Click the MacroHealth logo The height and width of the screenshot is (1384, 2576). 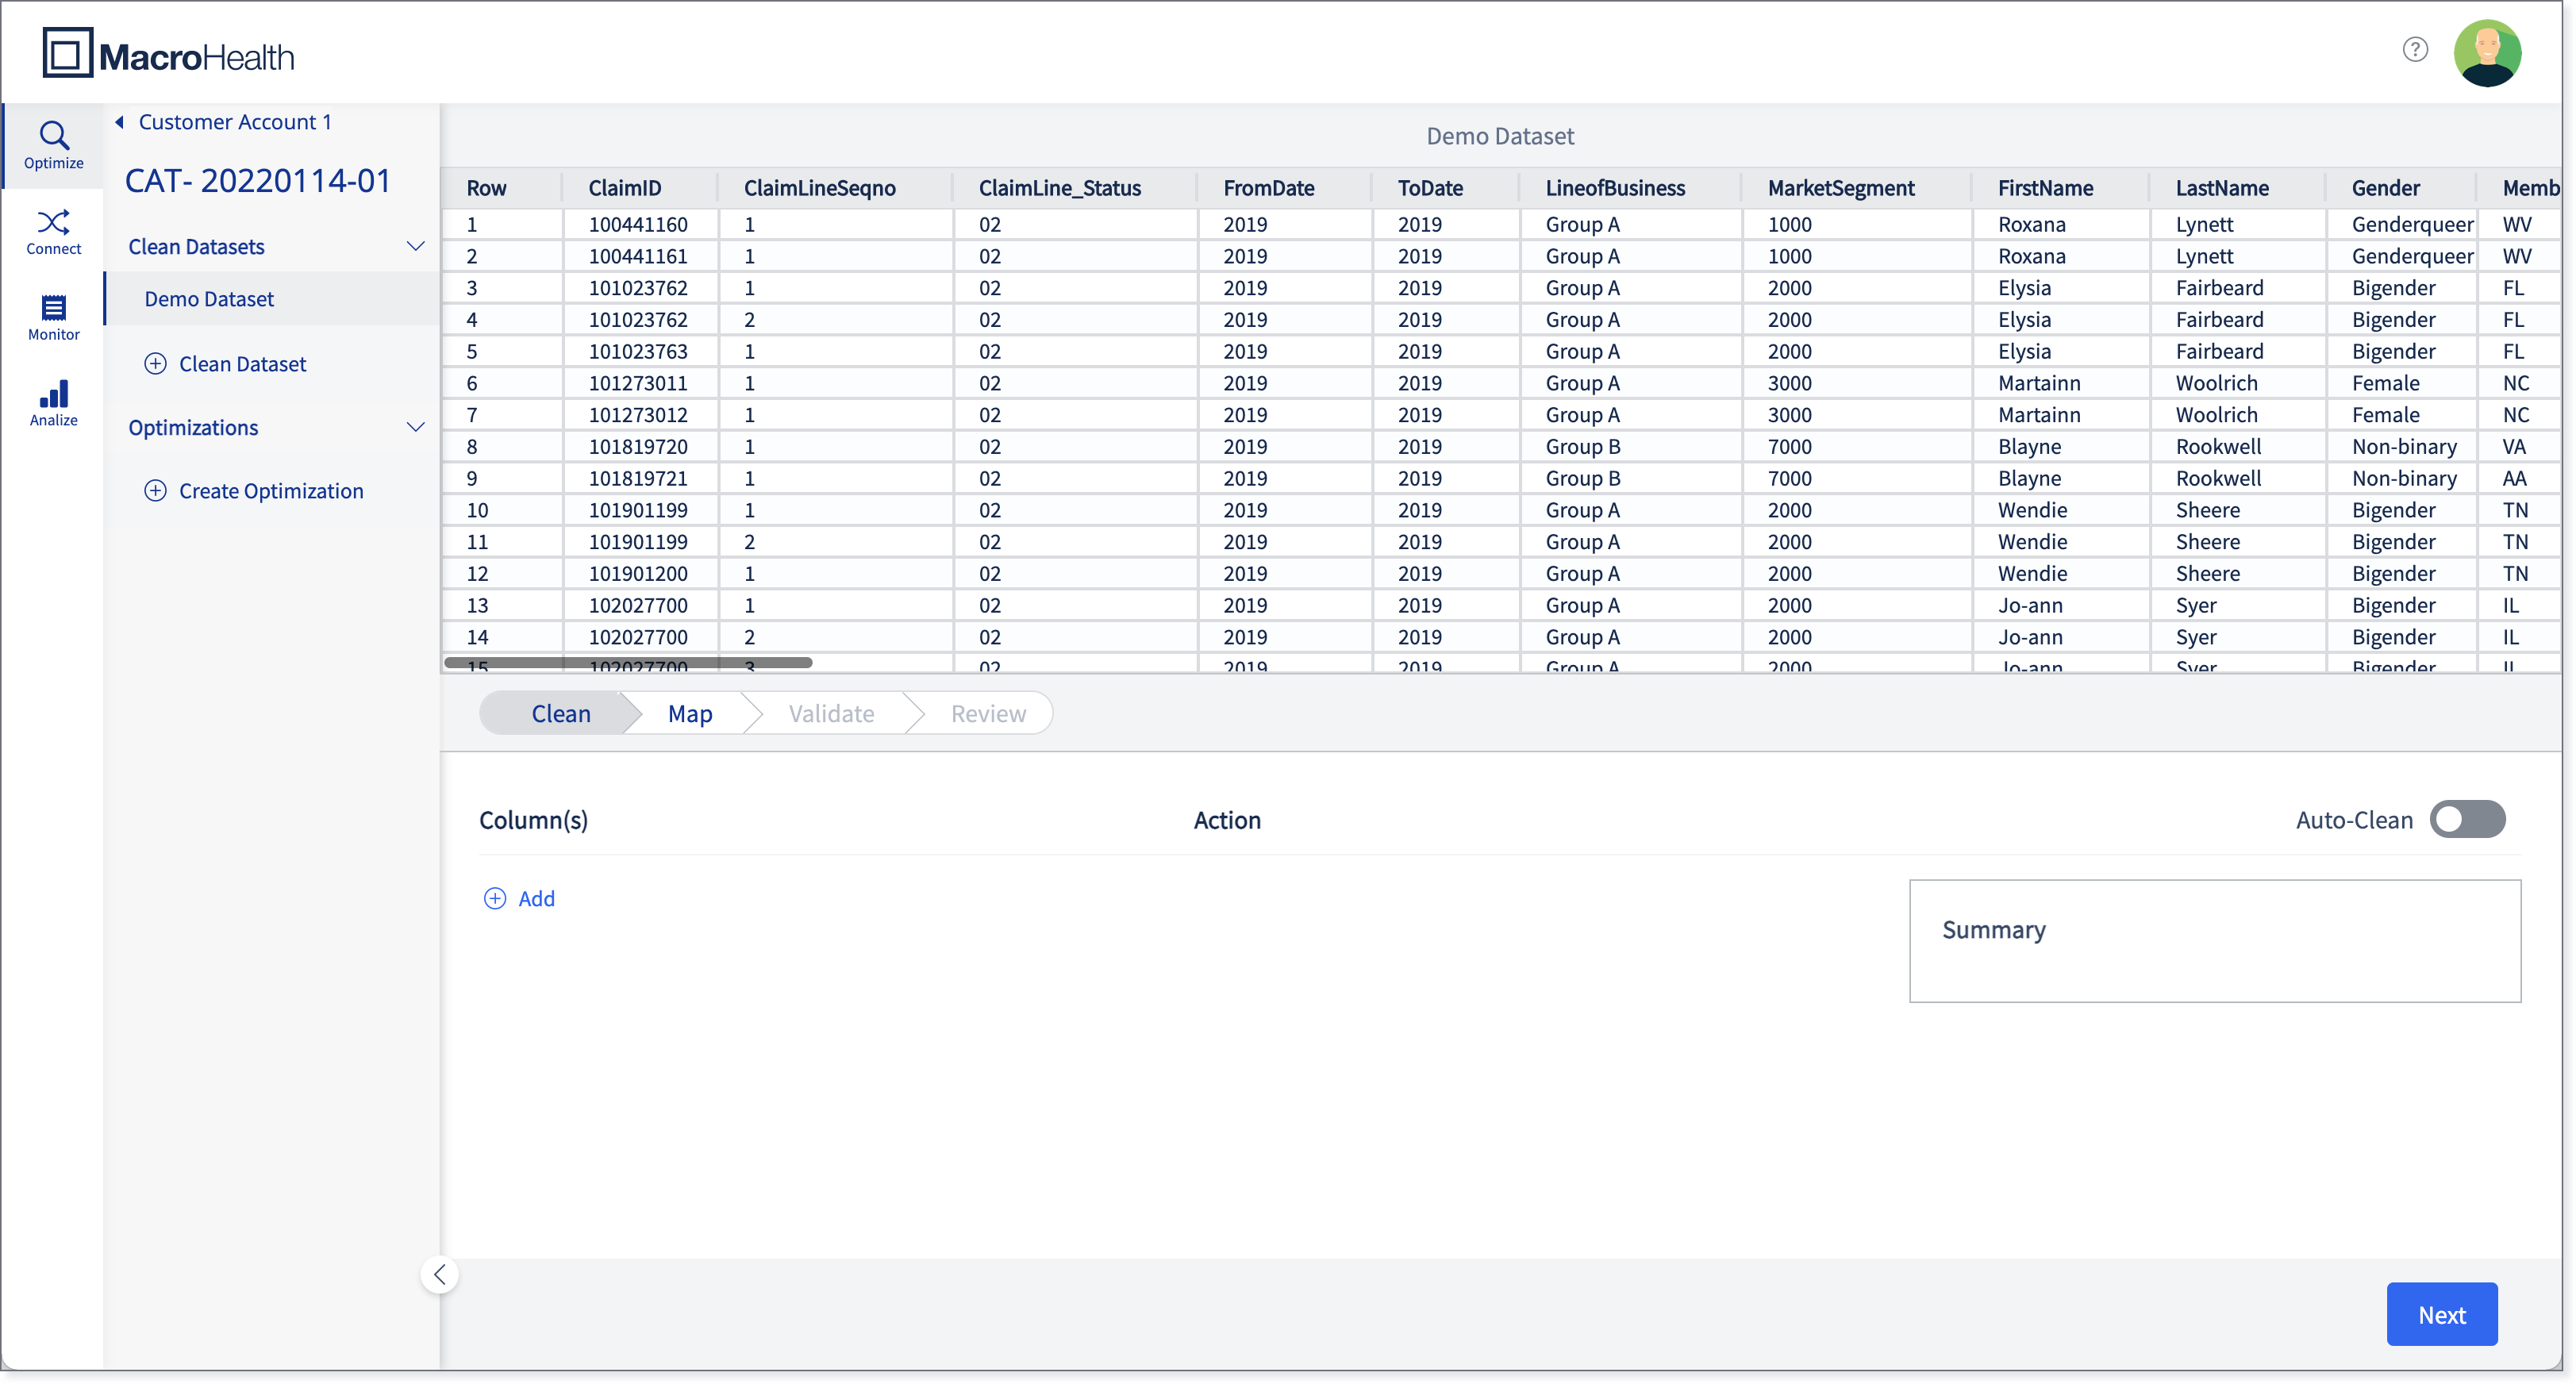(x=168, y=54)
